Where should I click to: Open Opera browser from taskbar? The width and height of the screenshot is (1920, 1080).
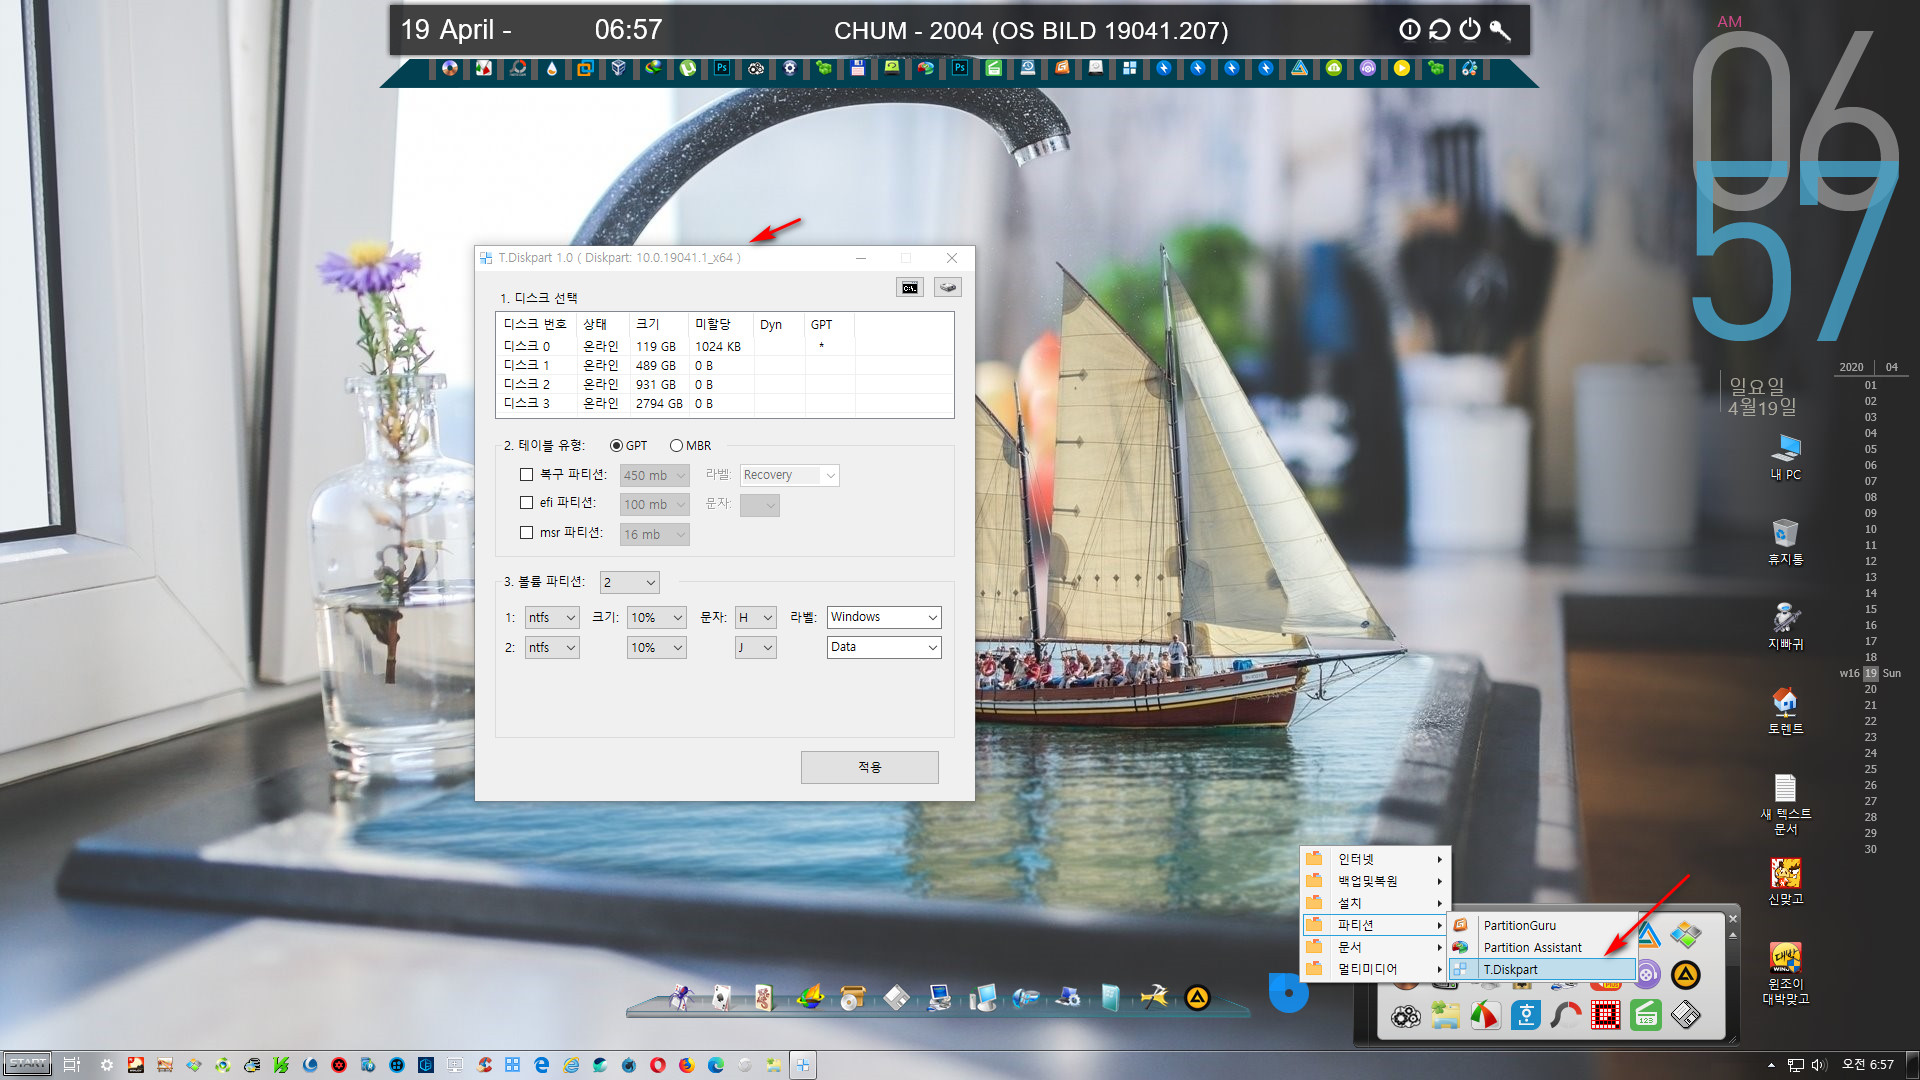pyautogui.click(x=658, y=1065)
